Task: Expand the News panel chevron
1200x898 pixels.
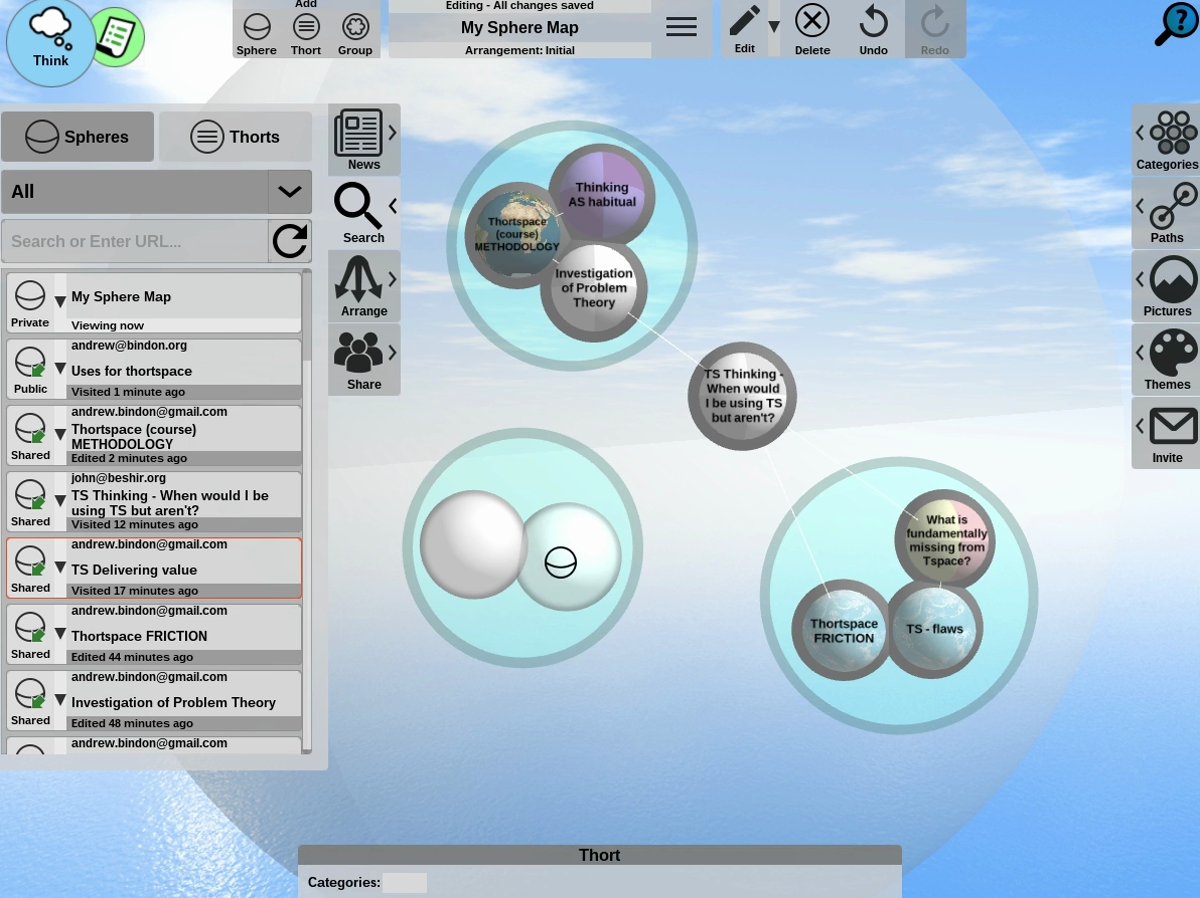Action: [393, 132]
